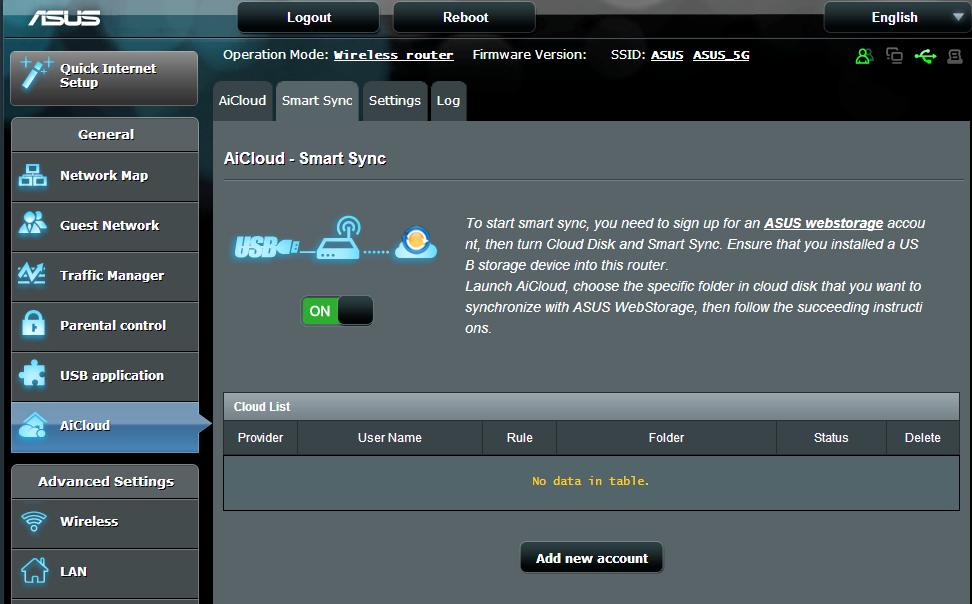Click the Folder column header
The height and width of the screenshot is (604, 972).
click(666, 438)
